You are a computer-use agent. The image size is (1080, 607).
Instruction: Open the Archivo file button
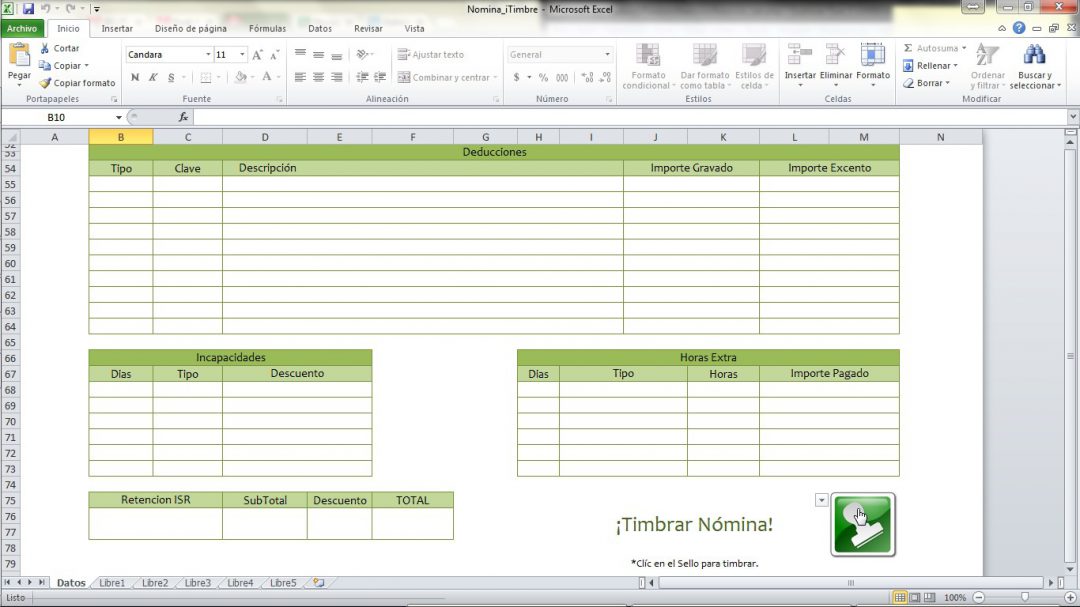[x=21, y=29]
